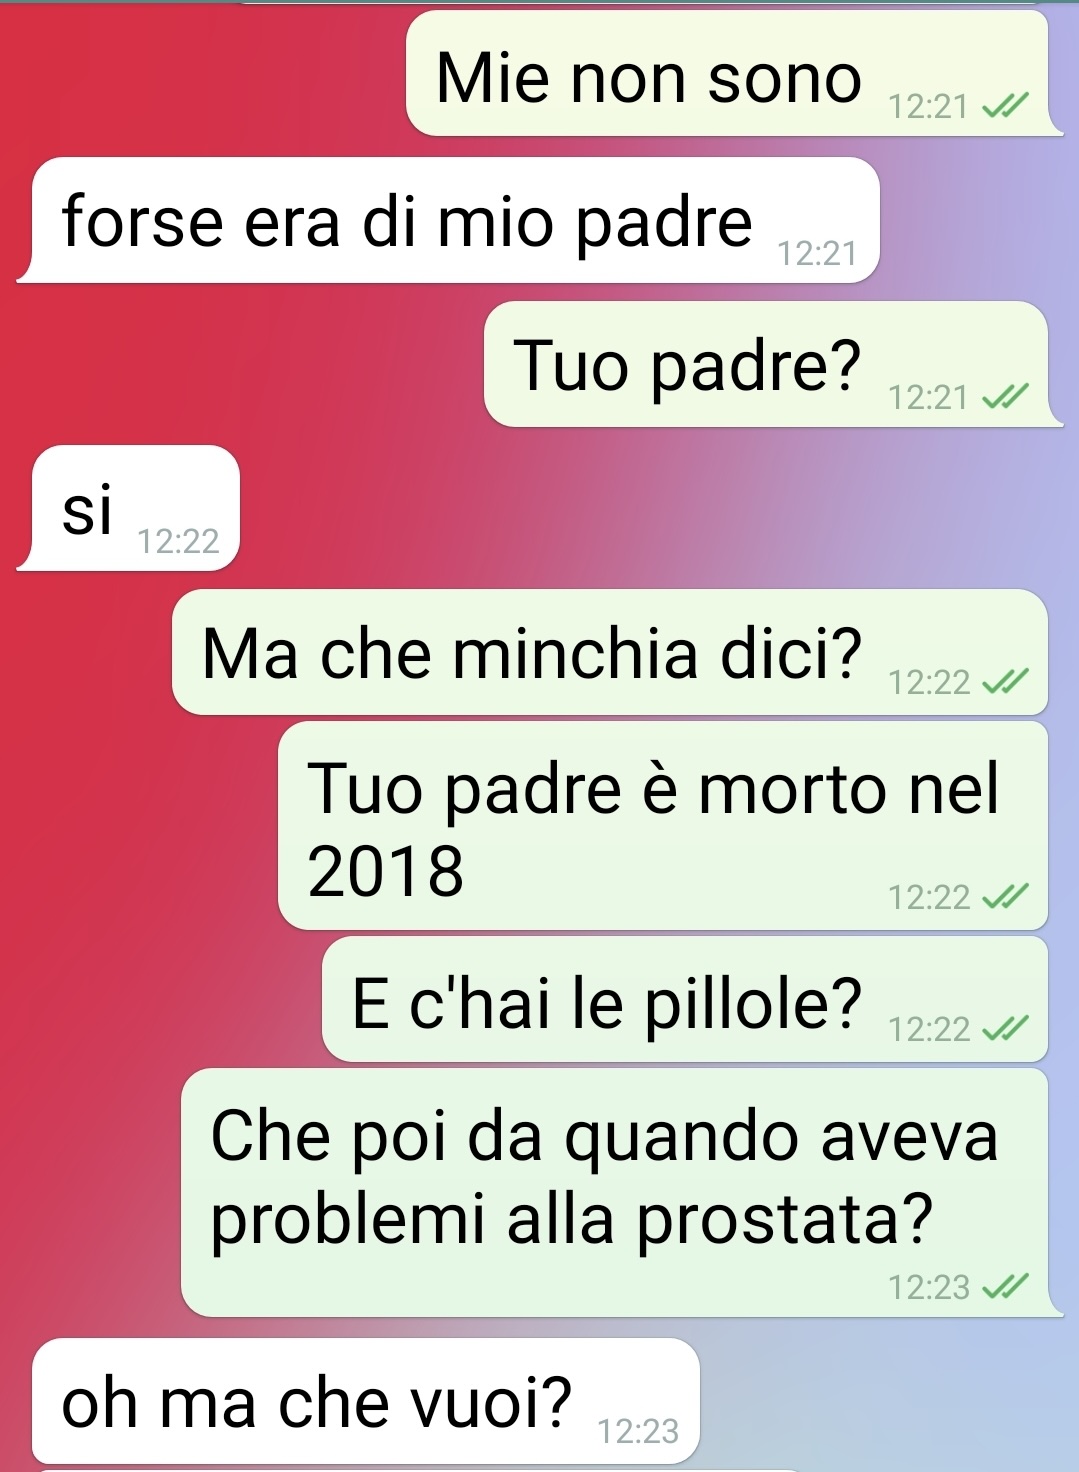Tap the 'Tuo padre?' sent message
Screen dimensions: 1079x1472
click(766, 364)
